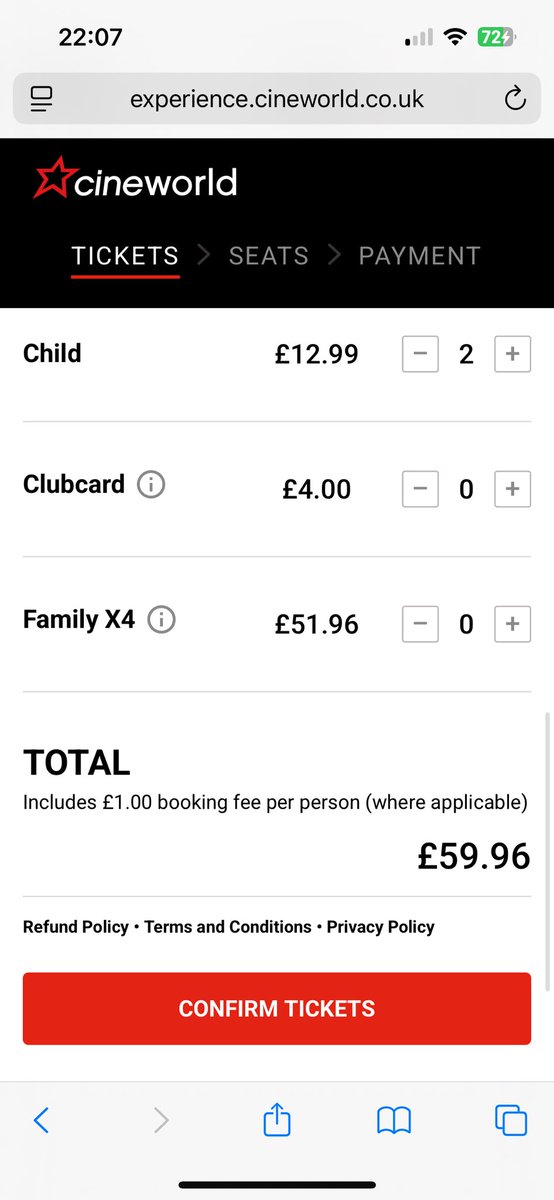Open the Safari page format menu icon
Screen dimensions: 554x1200
[x=41, y=99]
